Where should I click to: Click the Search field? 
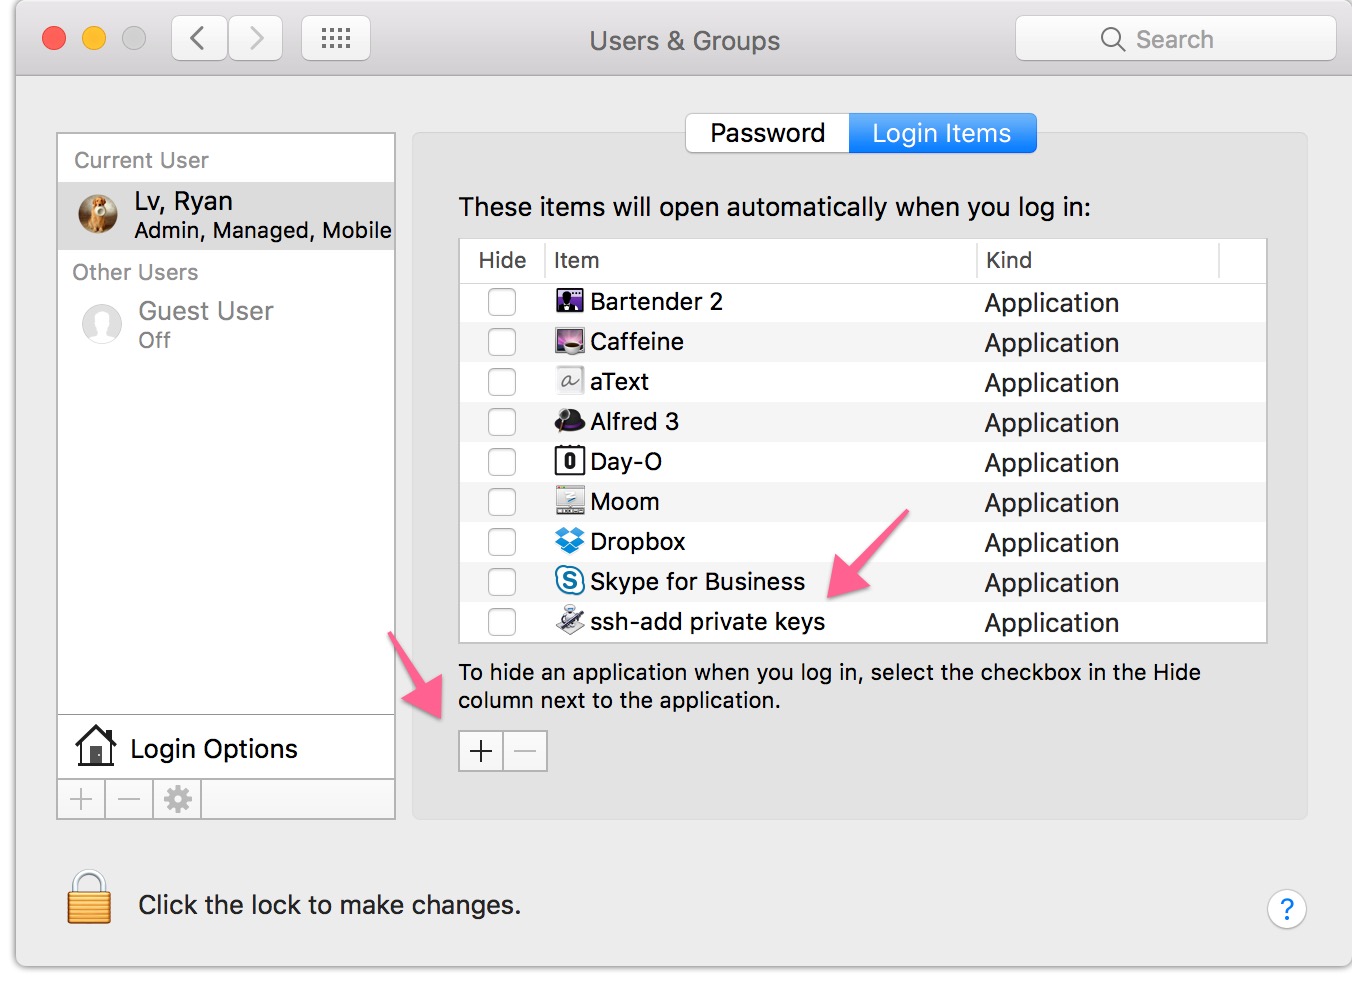(1175, 39)
